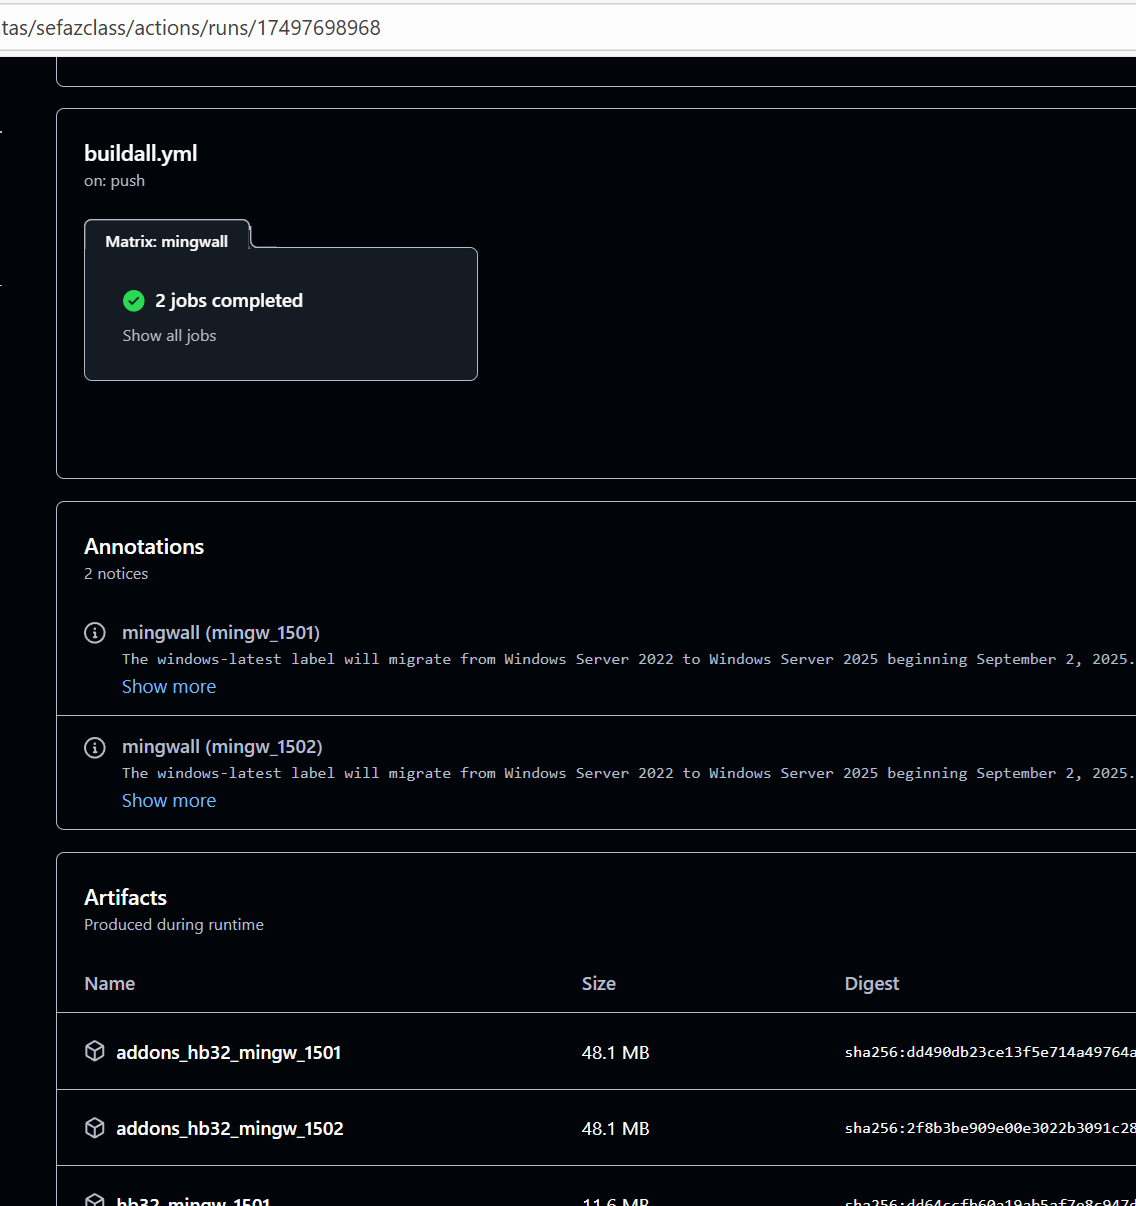Click info icon beside mingwall (mingw_1501)
This screenshot has width=1136, height=1206.
click(95, 633)
